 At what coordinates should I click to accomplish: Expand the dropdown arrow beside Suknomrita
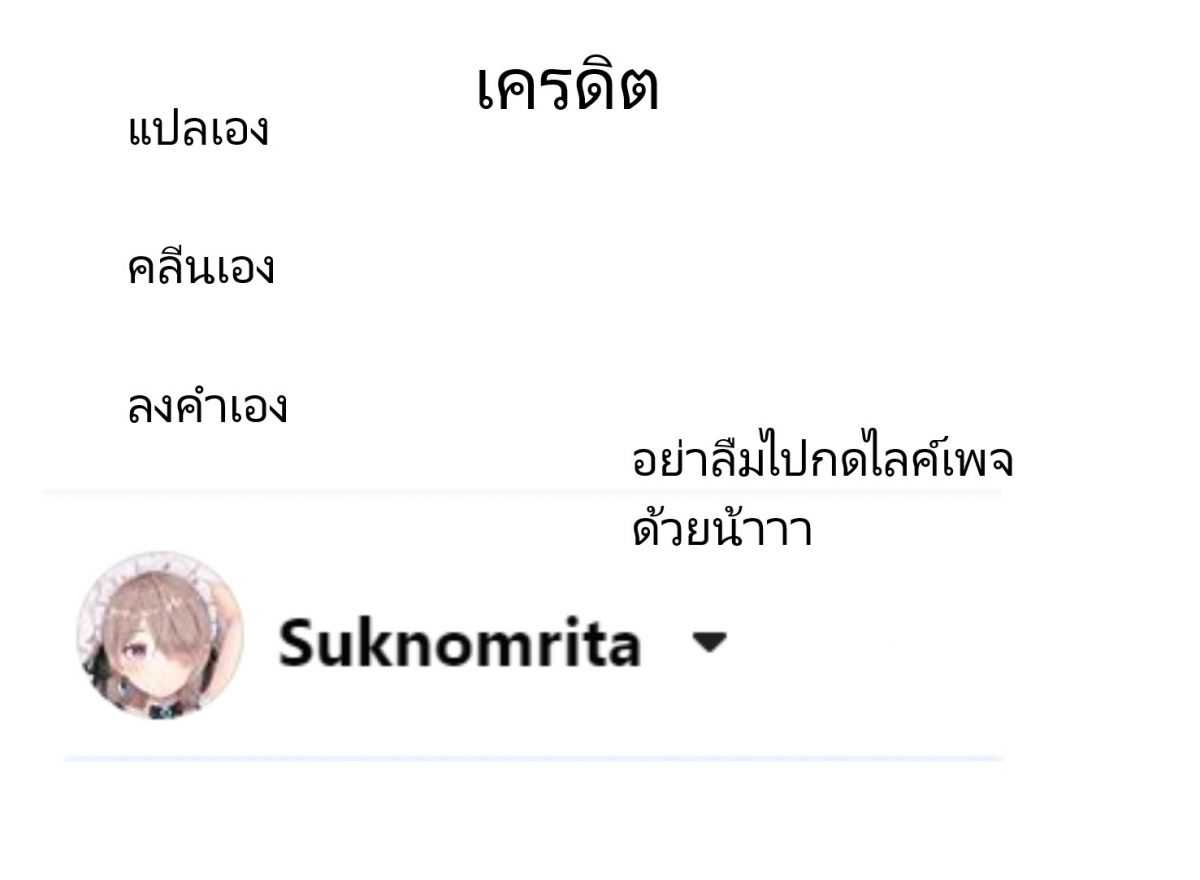[710, 641]
